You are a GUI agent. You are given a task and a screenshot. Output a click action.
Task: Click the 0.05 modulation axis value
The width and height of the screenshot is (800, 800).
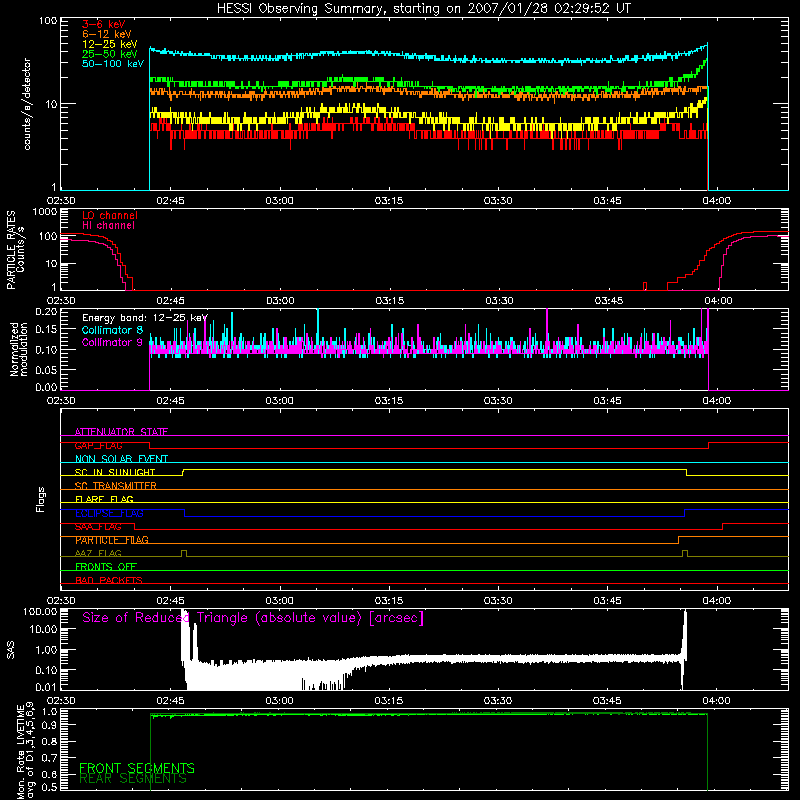(45, 369)
